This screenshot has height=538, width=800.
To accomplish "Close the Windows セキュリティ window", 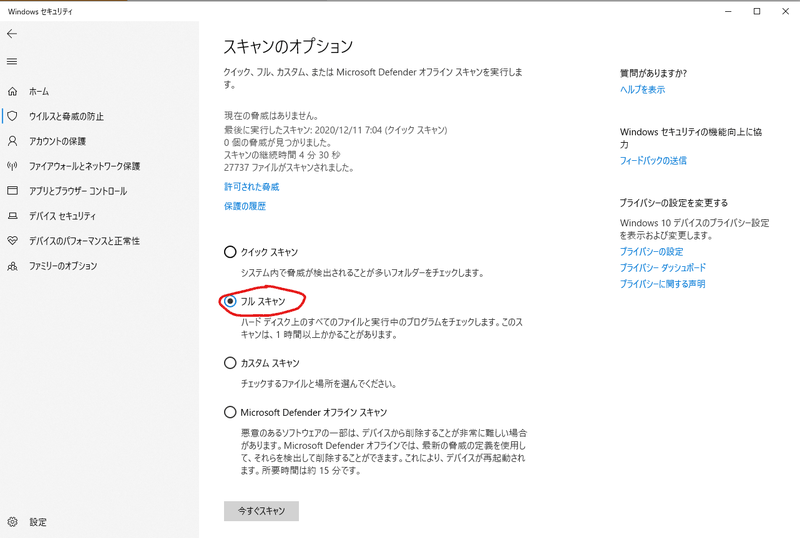I will (785, 11).
